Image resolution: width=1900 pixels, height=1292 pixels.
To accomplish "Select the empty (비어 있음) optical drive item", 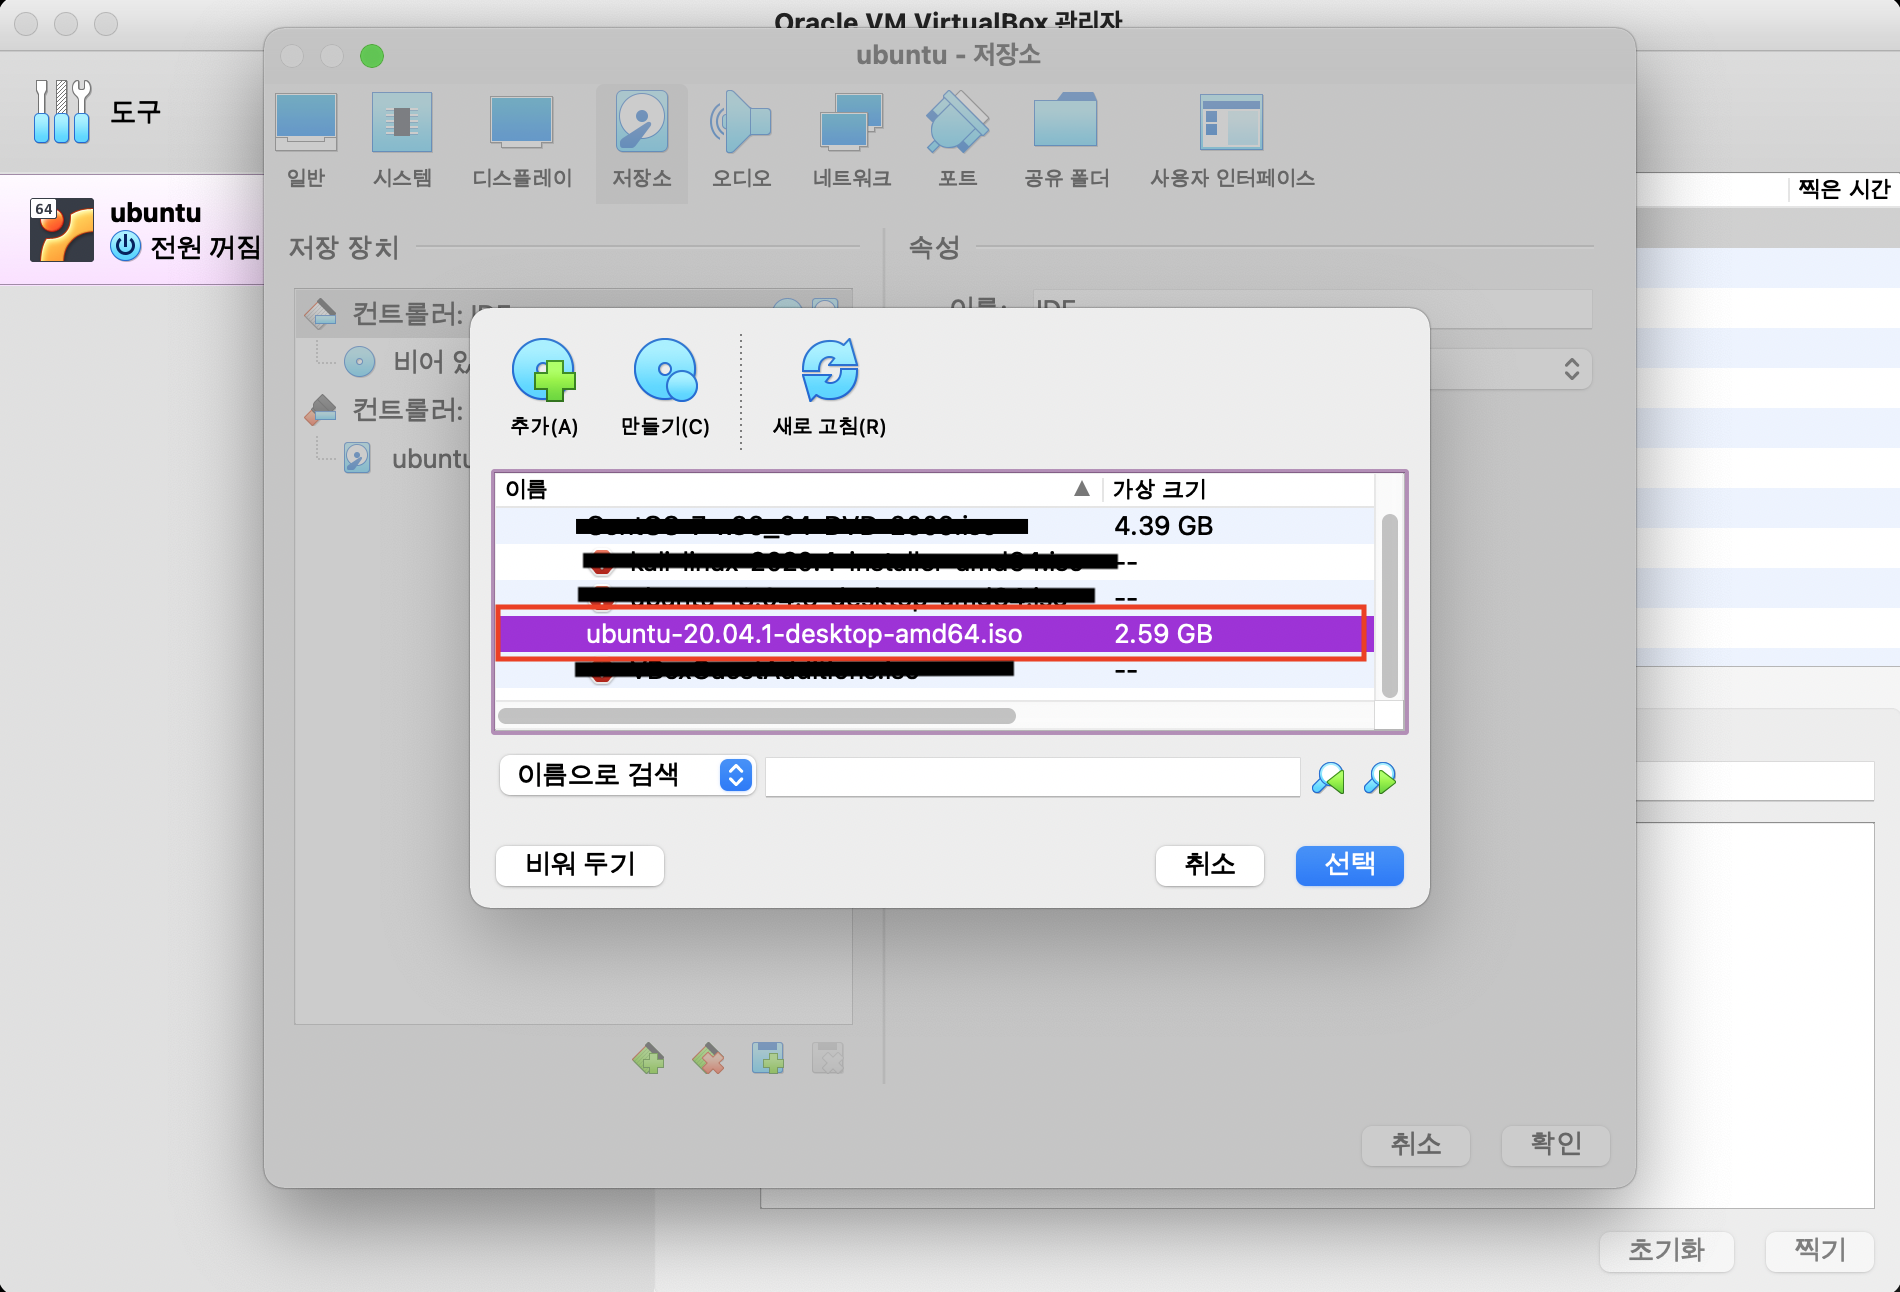I will [x=406, y=361].
